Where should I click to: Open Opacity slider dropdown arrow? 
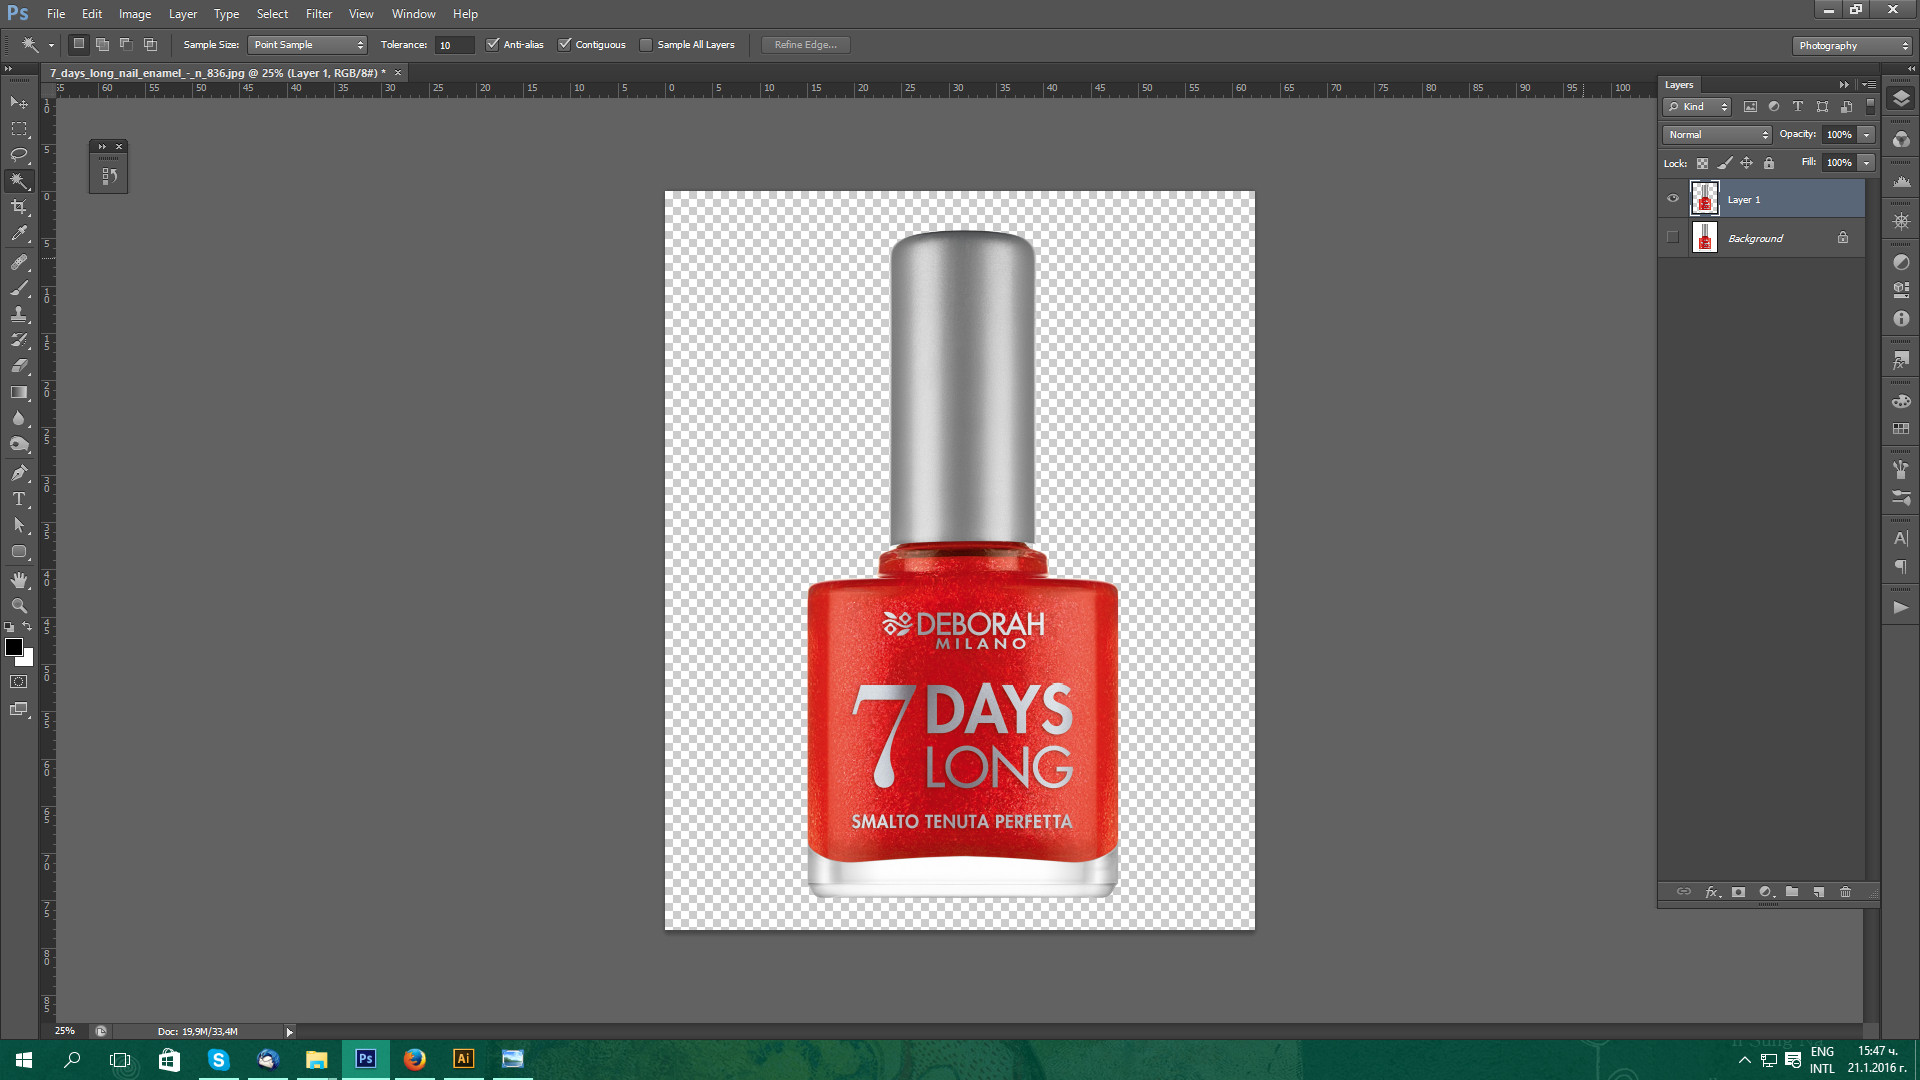pos(1866,134)
